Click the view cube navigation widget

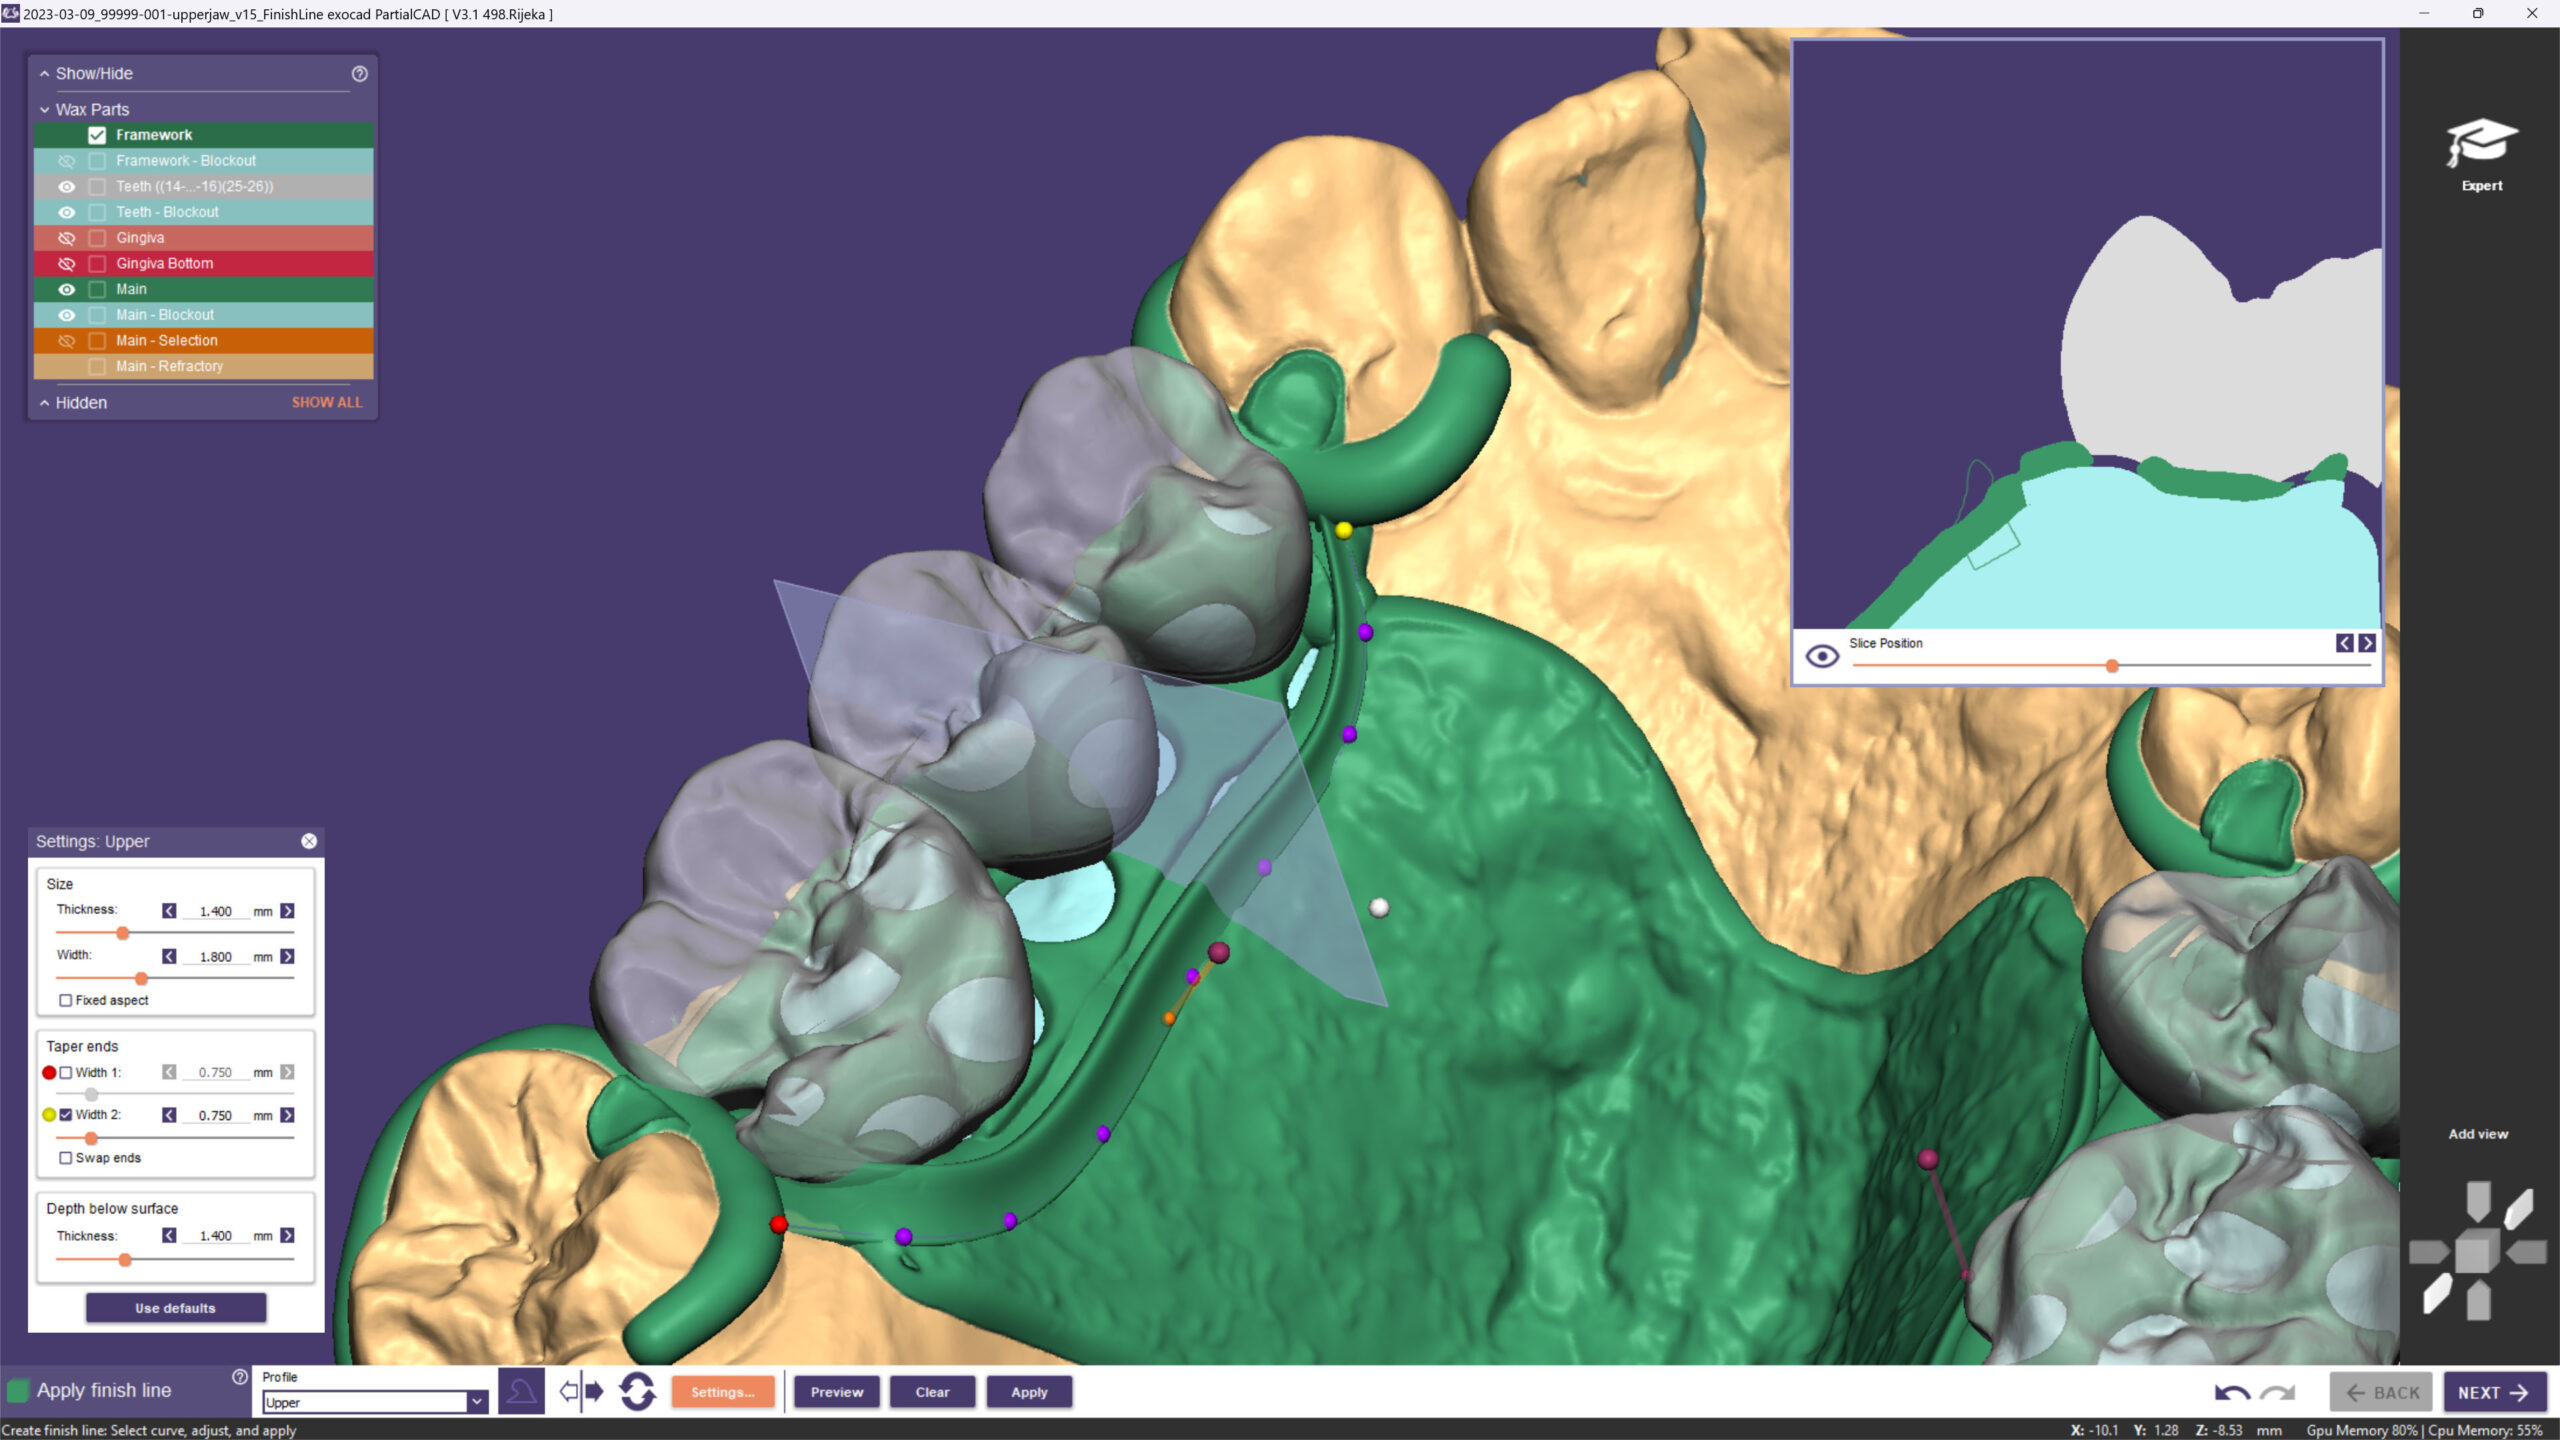[x=2476, y=1251]
